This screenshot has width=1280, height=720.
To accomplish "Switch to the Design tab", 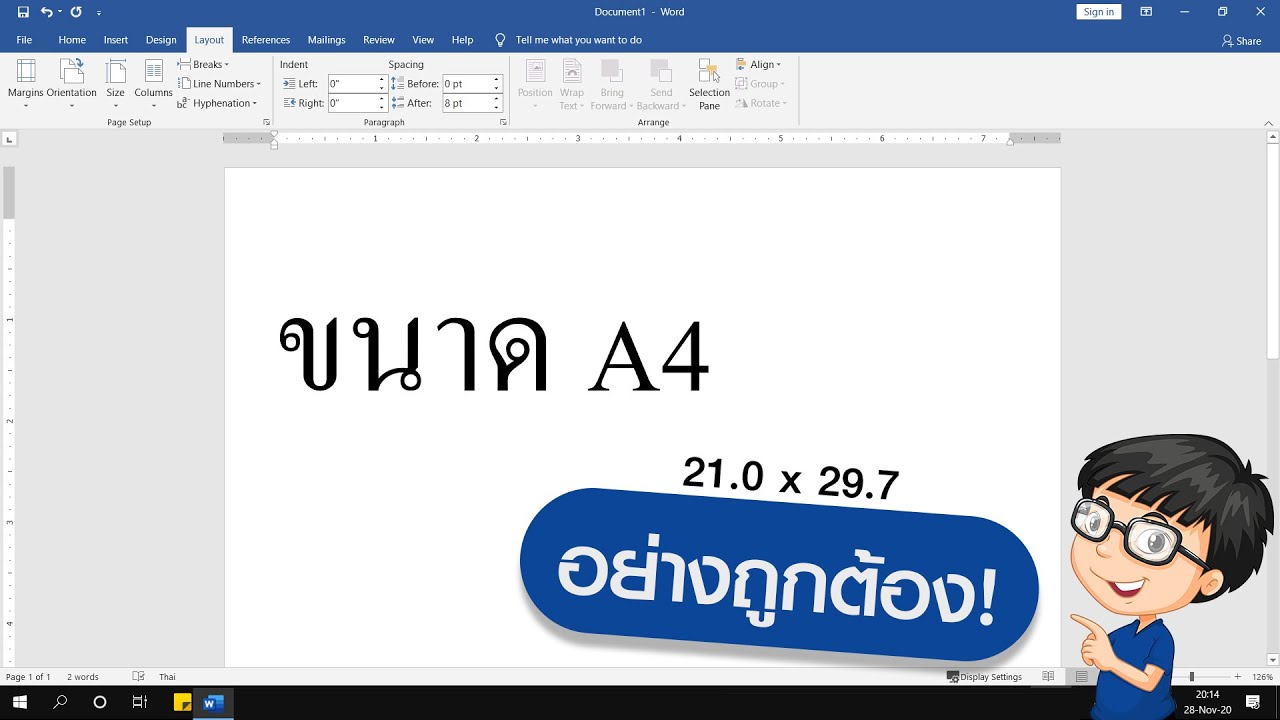I will (x=161, y=40).
